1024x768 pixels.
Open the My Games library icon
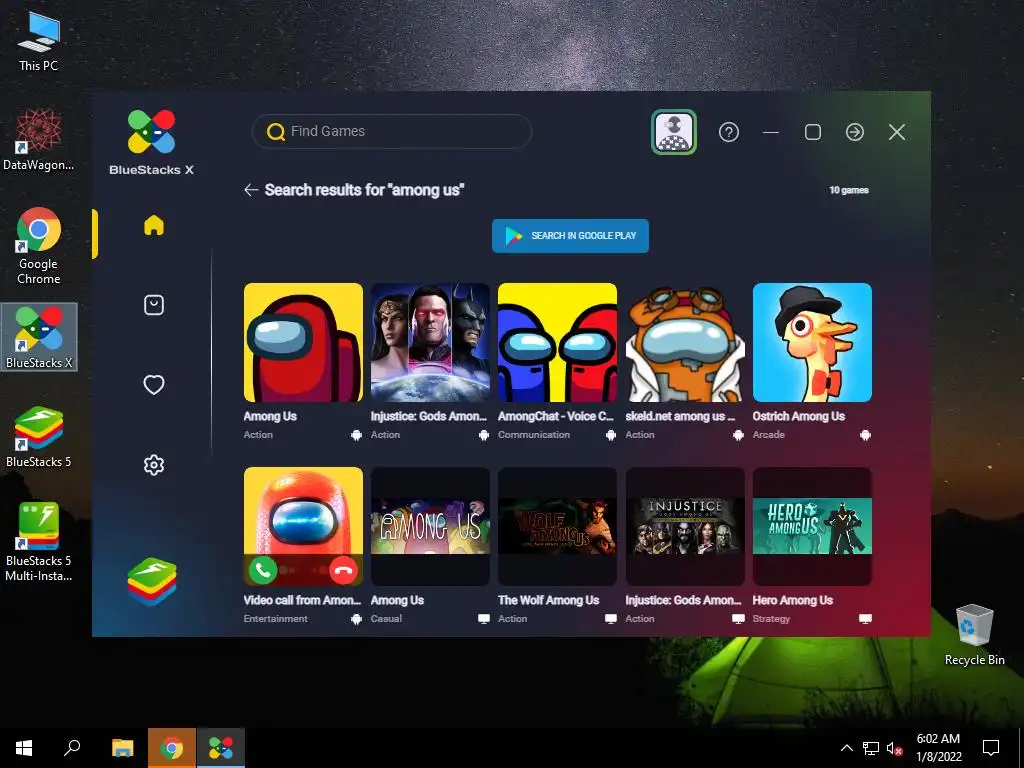(x=153, y=305)
